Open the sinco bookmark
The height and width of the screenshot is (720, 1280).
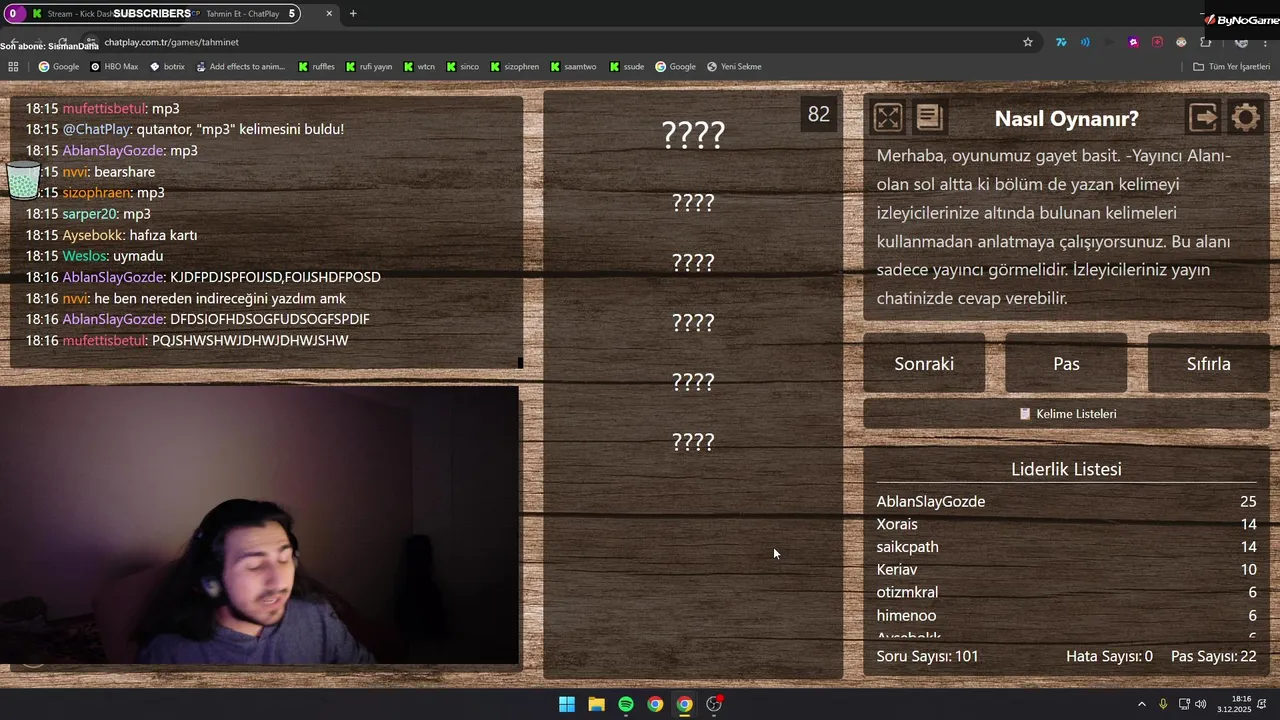point(462,67)
